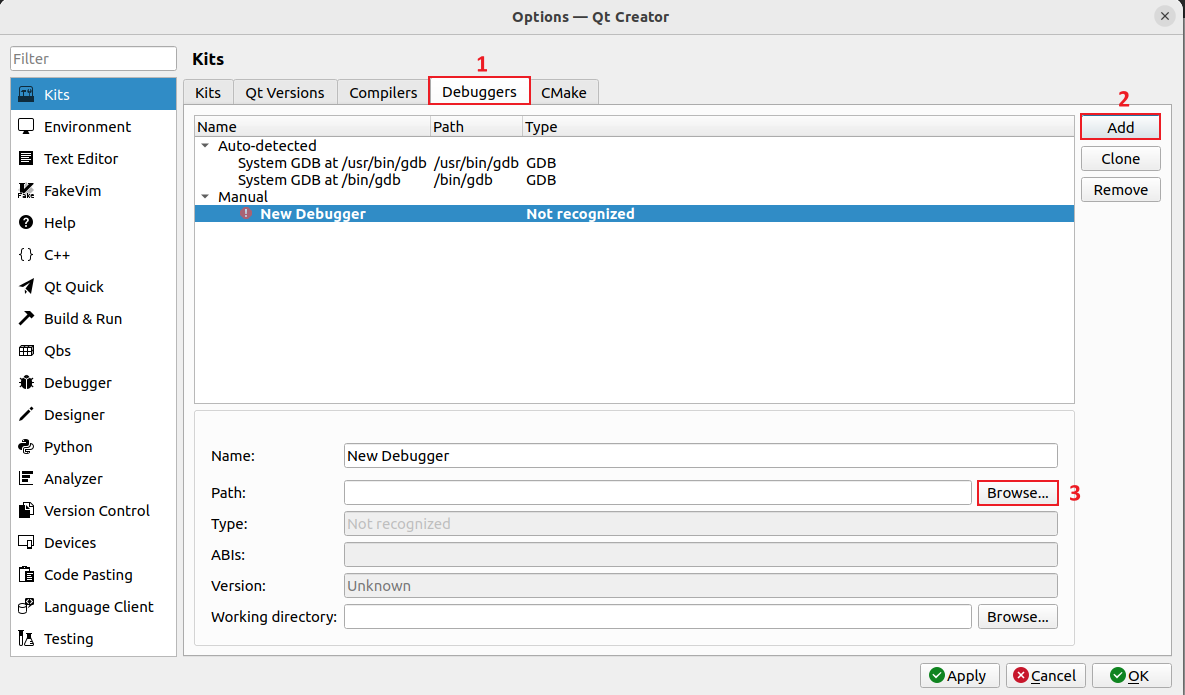Open Devices settings icon
1185x695 pixels.
click(x=26, y=542)
